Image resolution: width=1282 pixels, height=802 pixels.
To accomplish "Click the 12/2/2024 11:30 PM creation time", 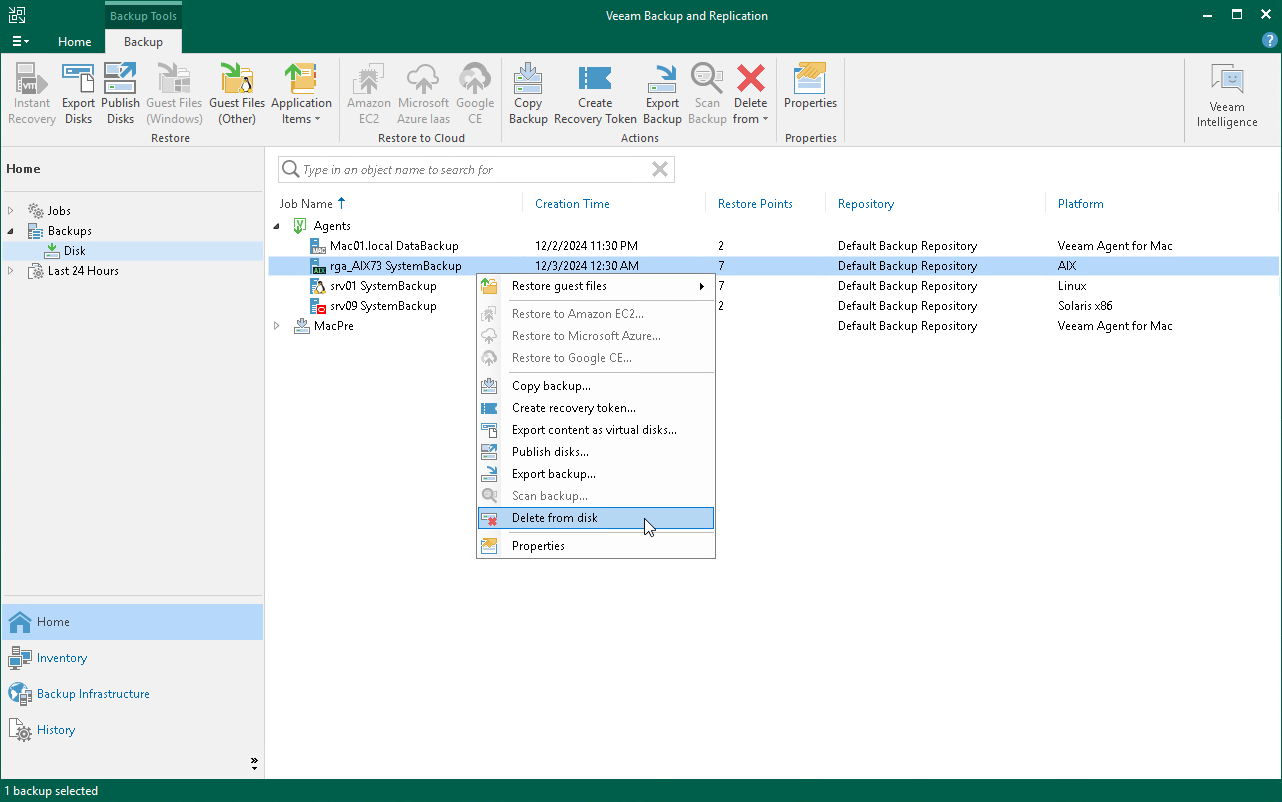I will click(586, 246).
